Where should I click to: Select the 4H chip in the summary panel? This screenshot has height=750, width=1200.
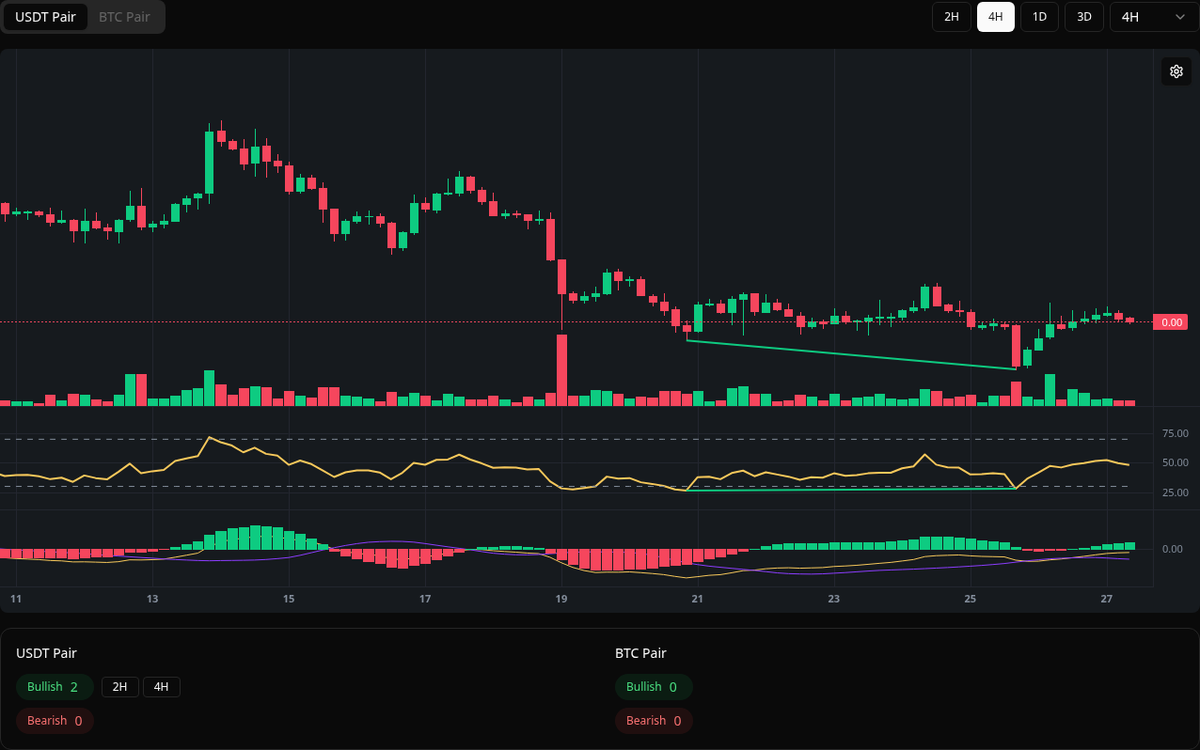click(160, 687)
